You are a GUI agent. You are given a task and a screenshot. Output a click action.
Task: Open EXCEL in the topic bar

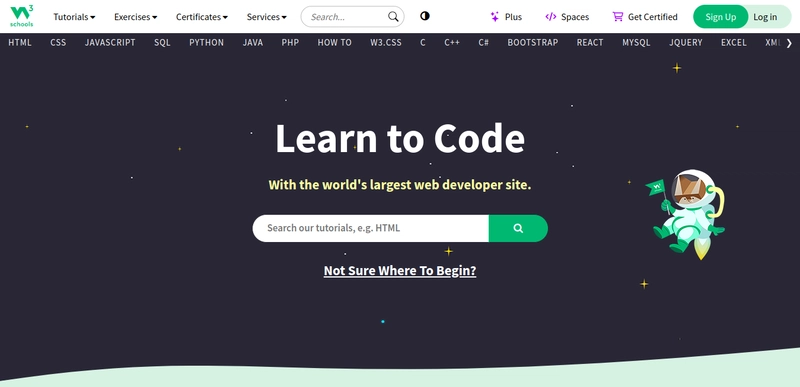coord(734,43)
